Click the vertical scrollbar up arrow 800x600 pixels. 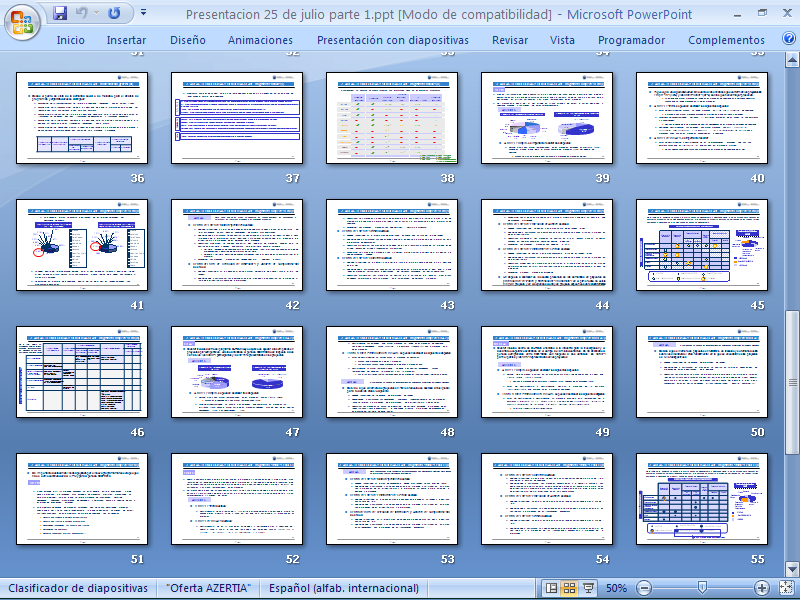[792, 61]
